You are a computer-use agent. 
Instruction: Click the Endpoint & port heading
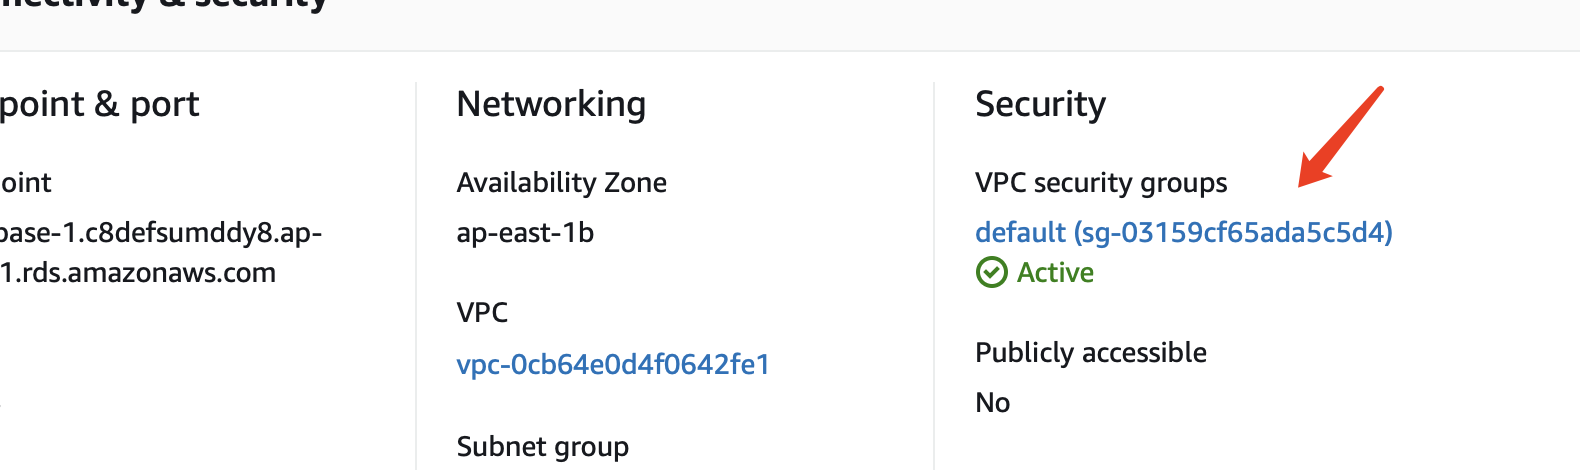(100, 104)
